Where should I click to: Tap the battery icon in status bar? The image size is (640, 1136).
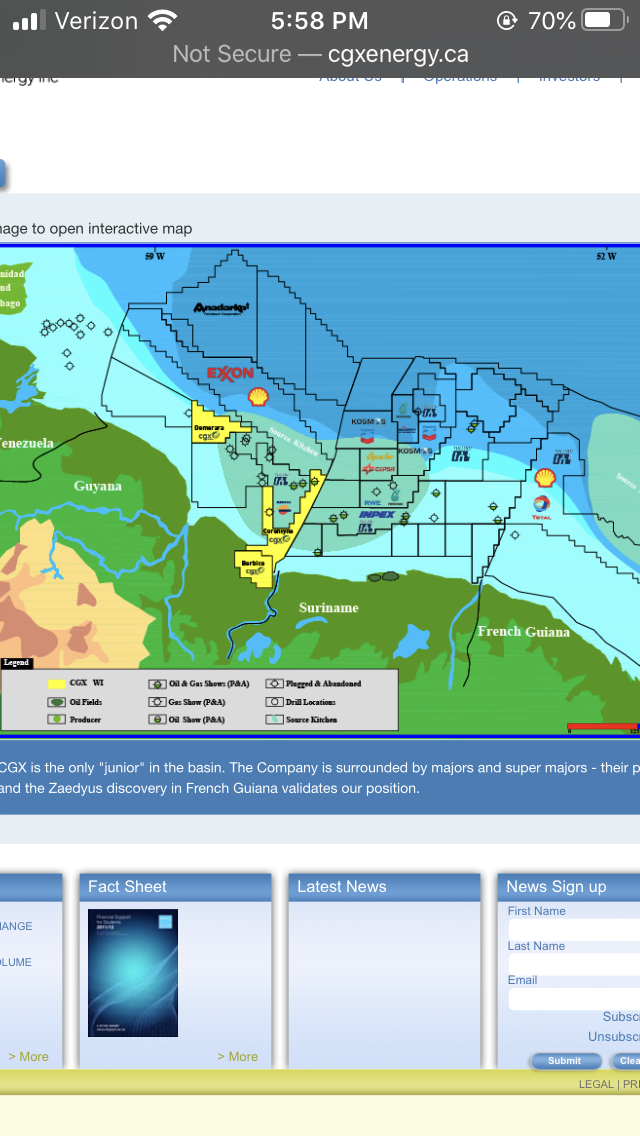[605, 20]
